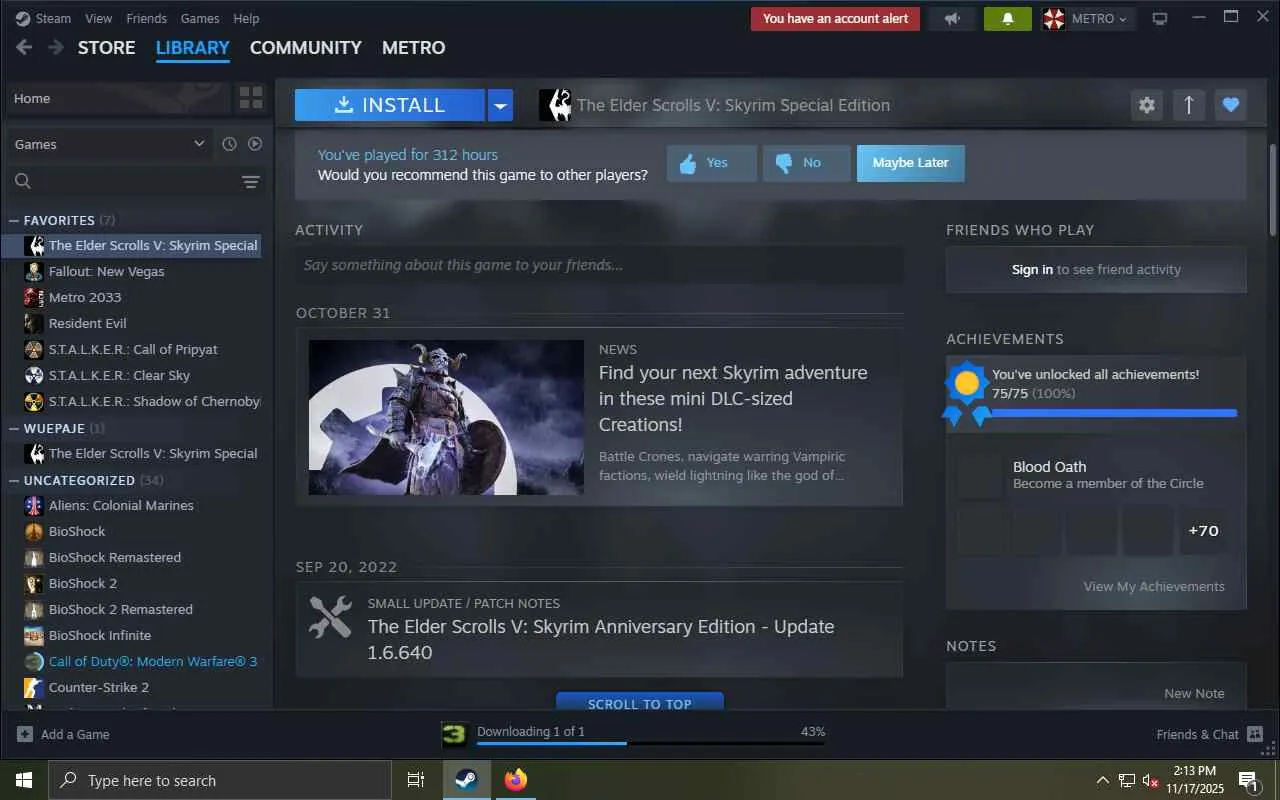
Task: Open the Skyrim news article thumbnail
Action: coord(446,417)
